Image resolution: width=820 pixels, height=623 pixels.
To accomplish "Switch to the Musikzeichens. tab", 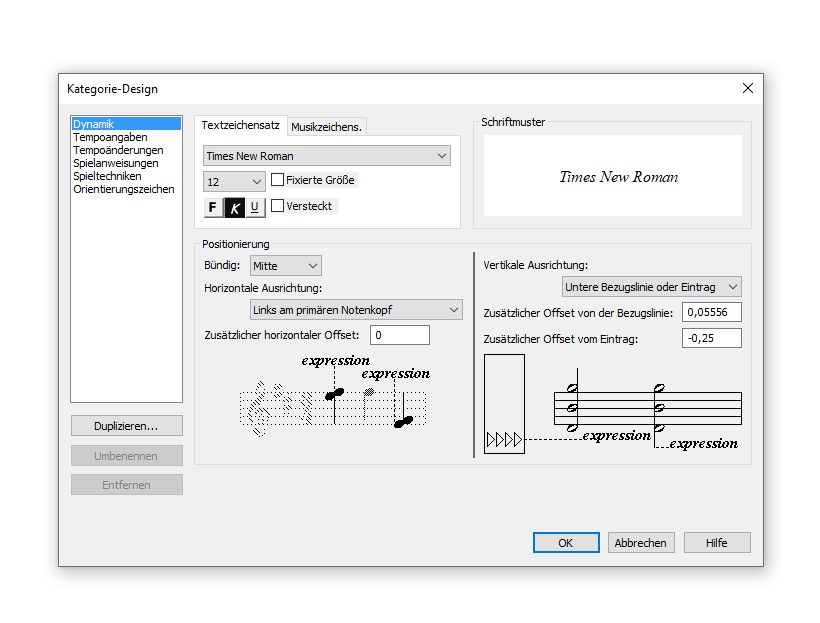I will tap(326, 127).
